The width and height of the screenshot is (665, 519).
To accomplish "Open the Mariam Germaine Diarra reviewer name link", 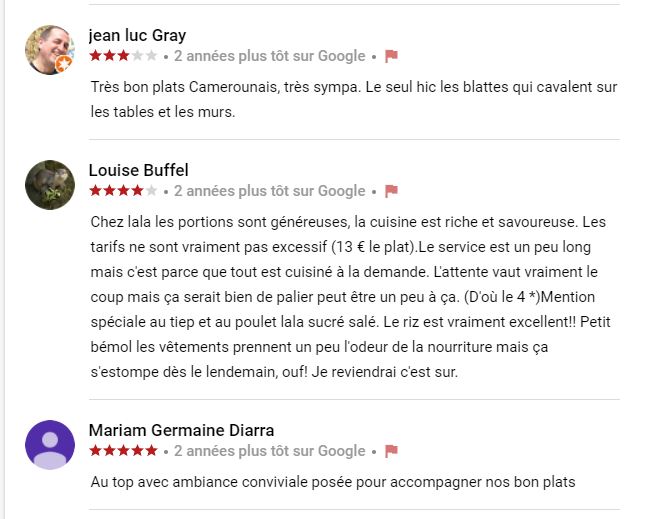I will 181,430.
